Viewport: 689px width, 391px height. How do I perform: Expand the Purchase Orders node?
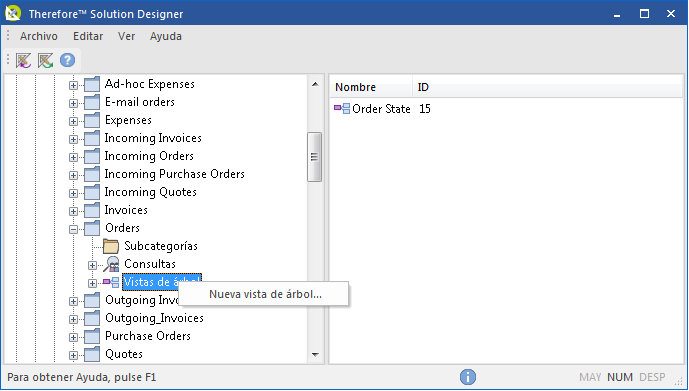pyautogui.click(x=73, y=337)
